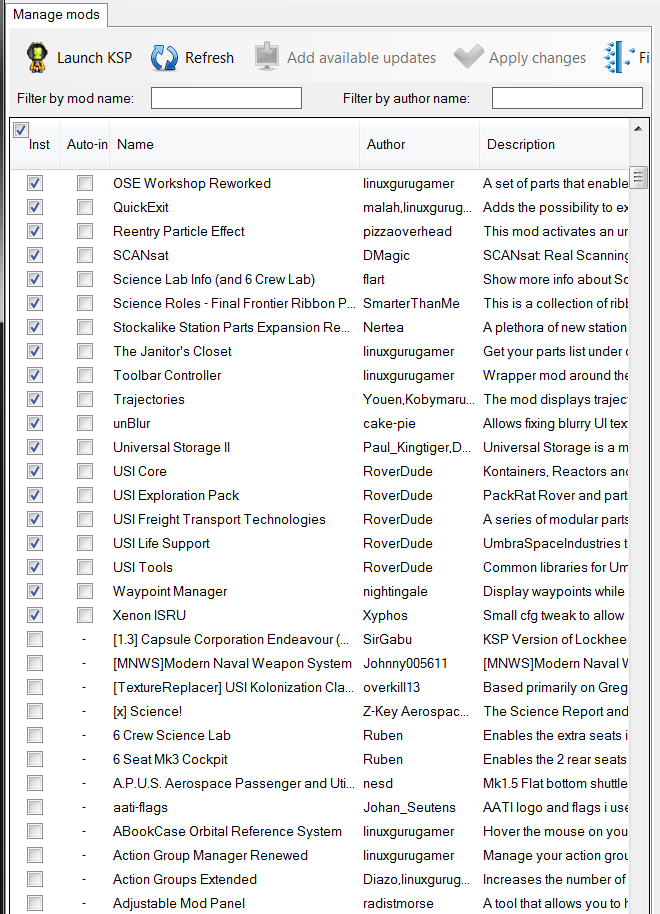
Task: Select A.P.U.S. Aerospace Passenger row
Action: click(x=320, y=783)
